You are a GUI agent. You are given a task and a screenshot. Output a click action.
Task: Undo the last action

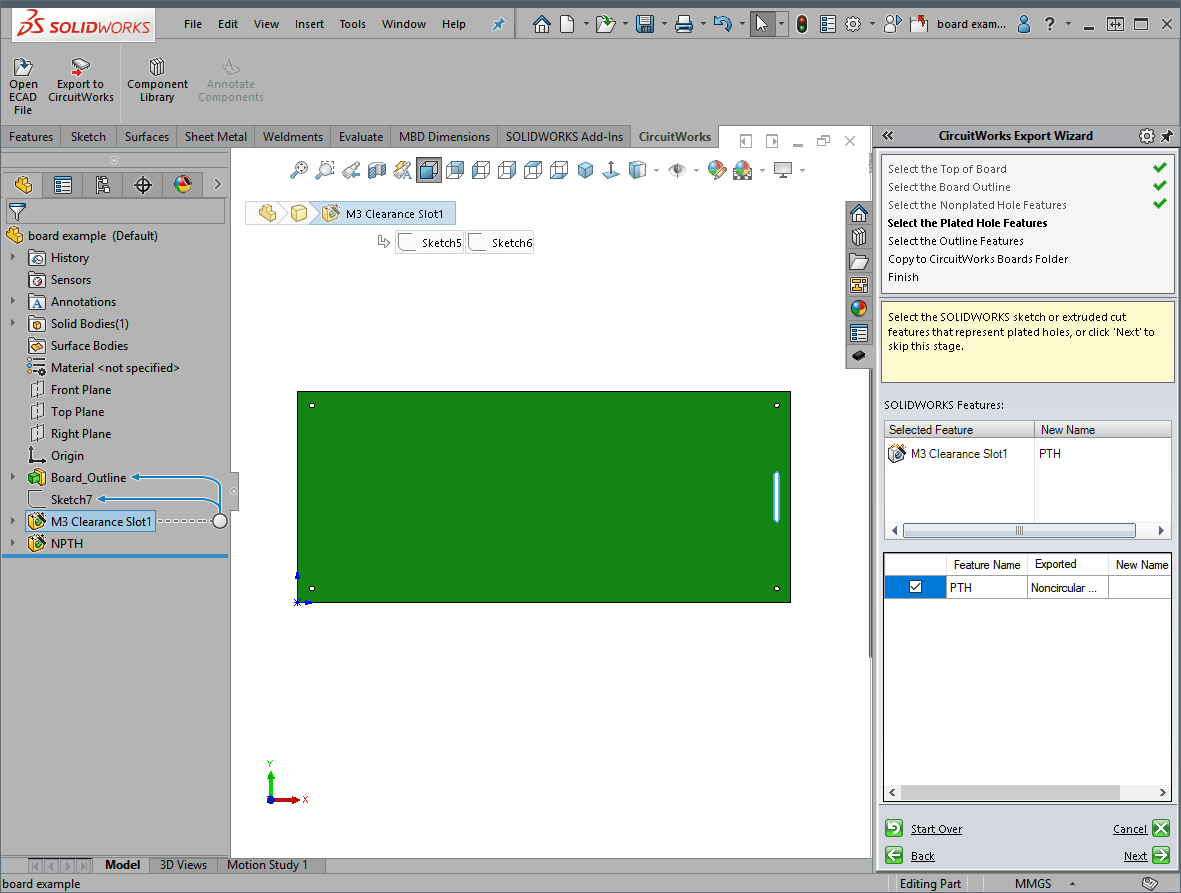pyautogui.click(x=722, y=24)
